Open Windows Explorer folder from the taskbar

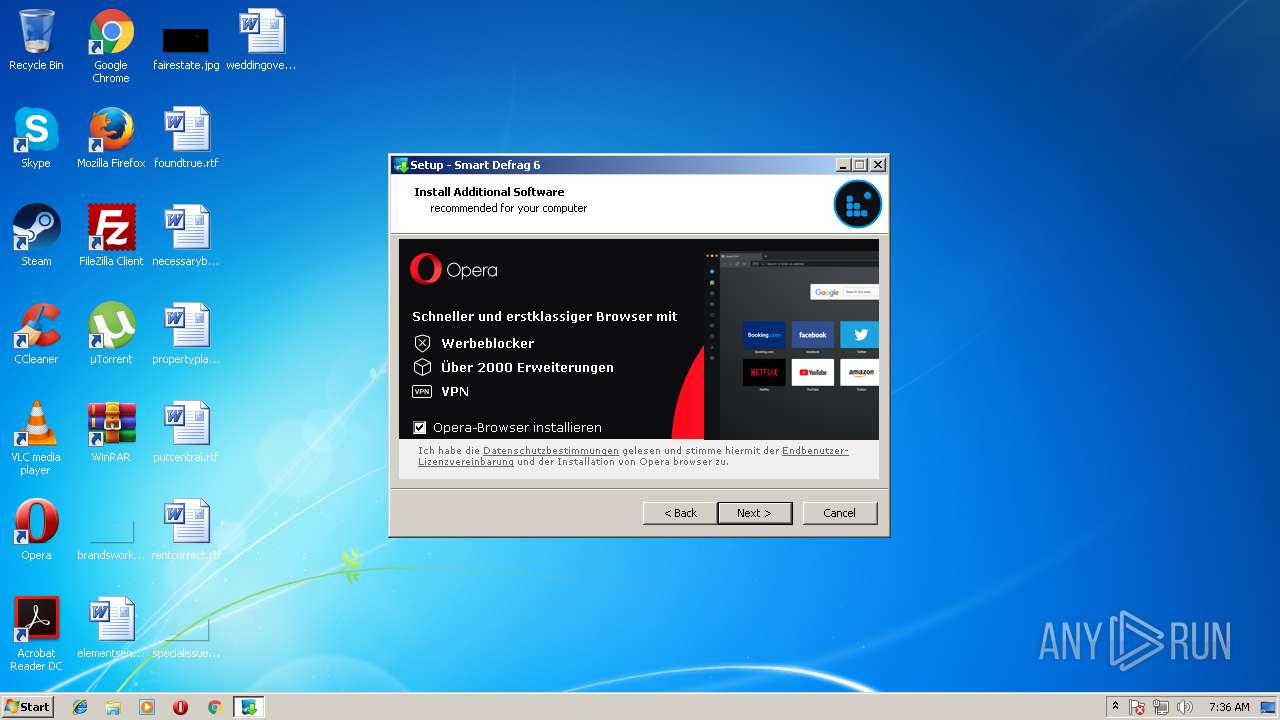point(113,707)
